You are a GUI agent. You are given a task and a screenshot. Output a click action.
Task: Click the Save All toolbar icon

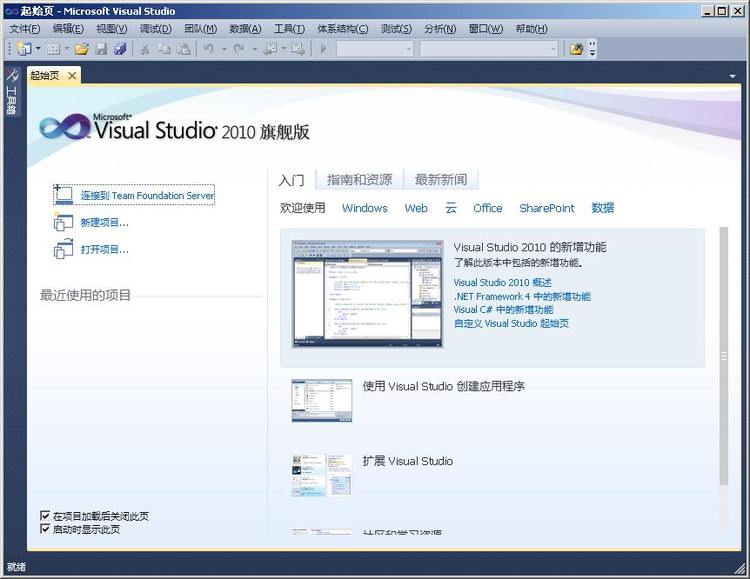(x=120, y=48)
